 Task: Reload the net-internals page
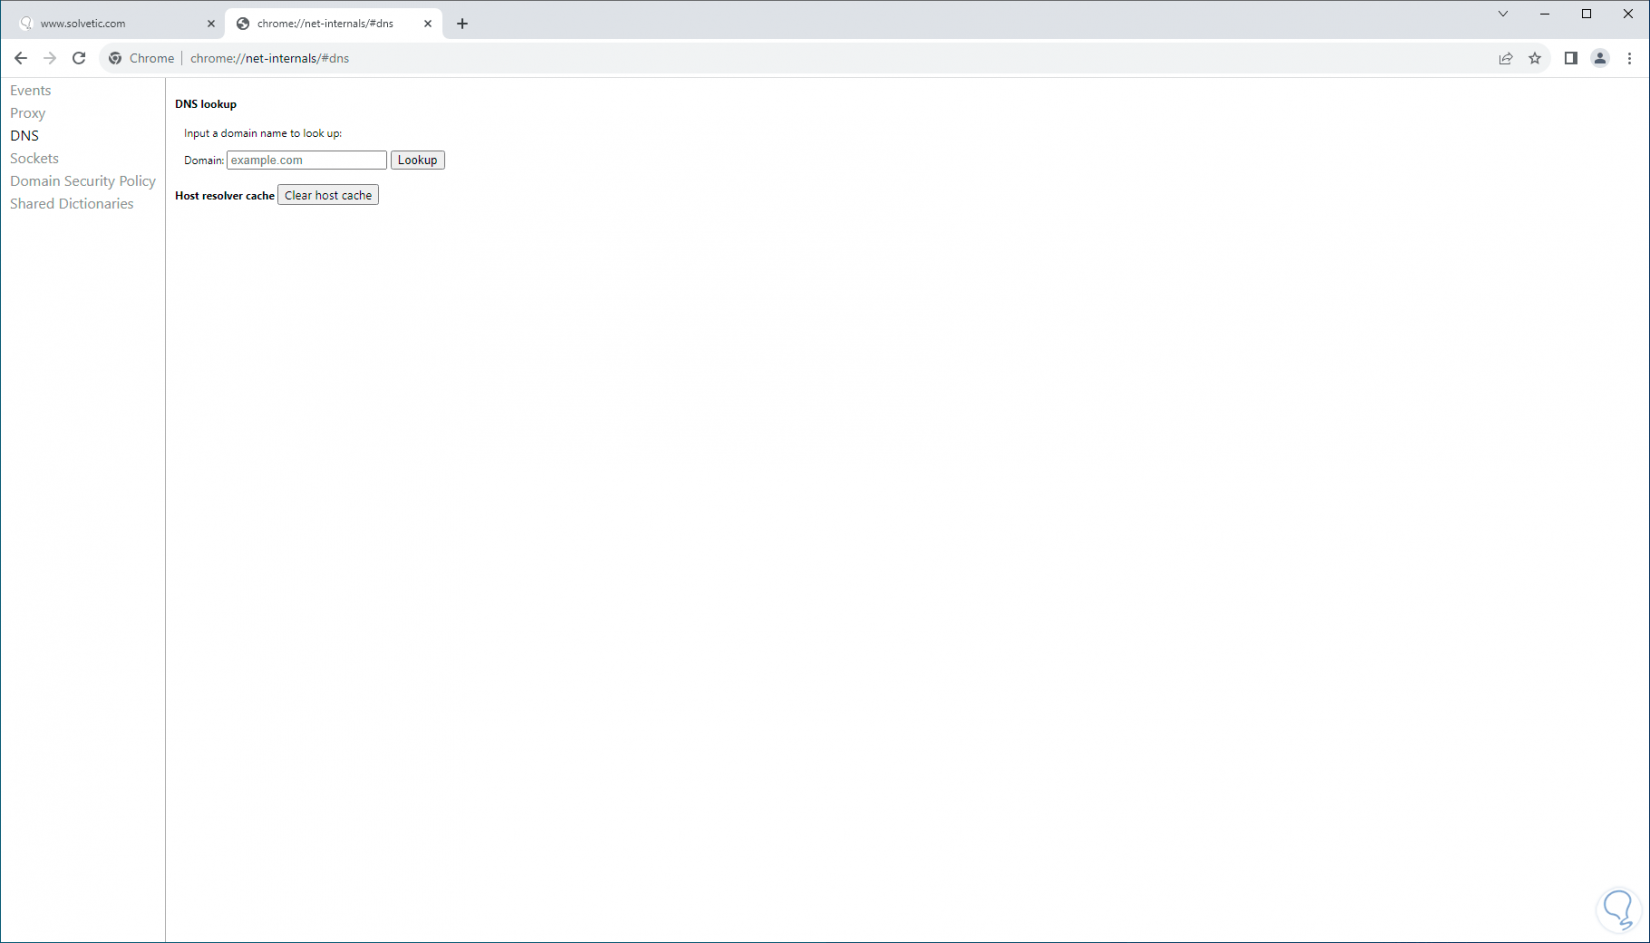pyautogui.click(x=79, y=58)
